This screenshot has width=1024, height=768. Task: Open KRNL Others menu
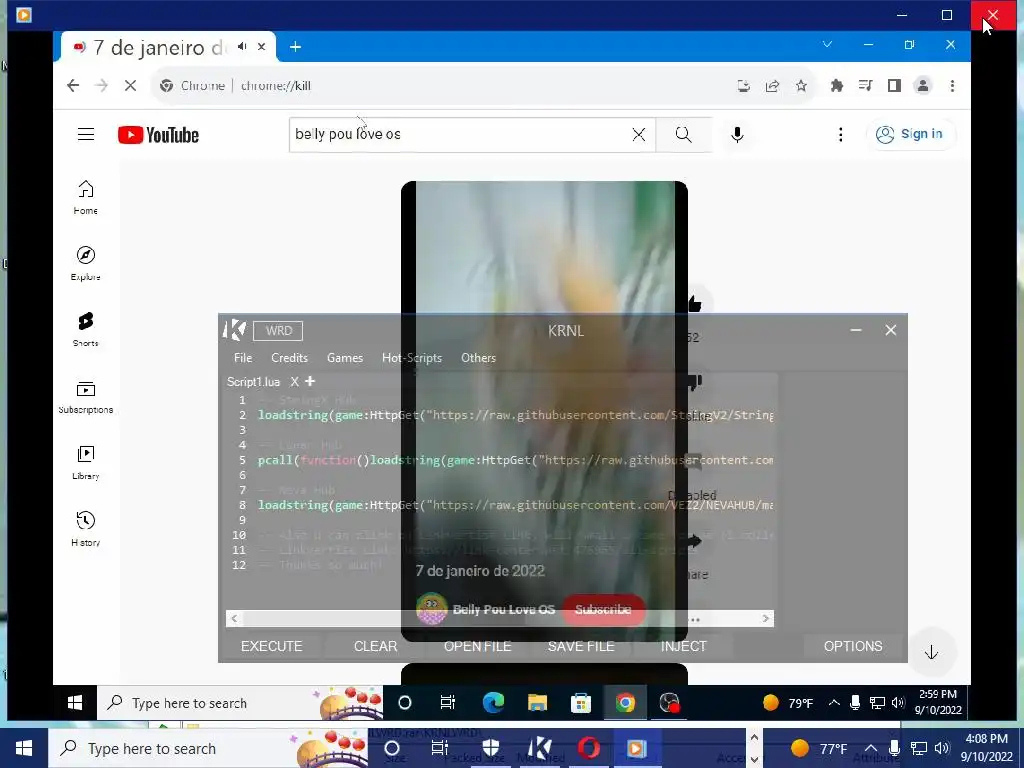click(x=479, y=358)
